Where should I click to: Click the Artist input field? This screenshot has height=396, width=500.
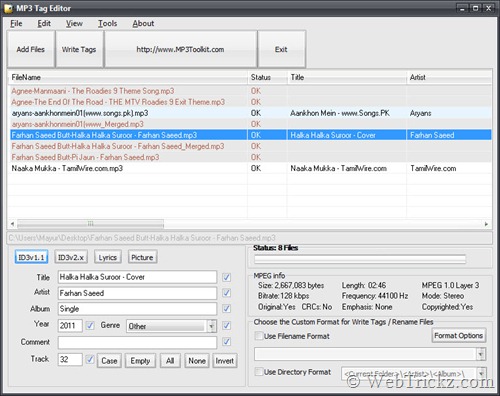pos(137,293)
